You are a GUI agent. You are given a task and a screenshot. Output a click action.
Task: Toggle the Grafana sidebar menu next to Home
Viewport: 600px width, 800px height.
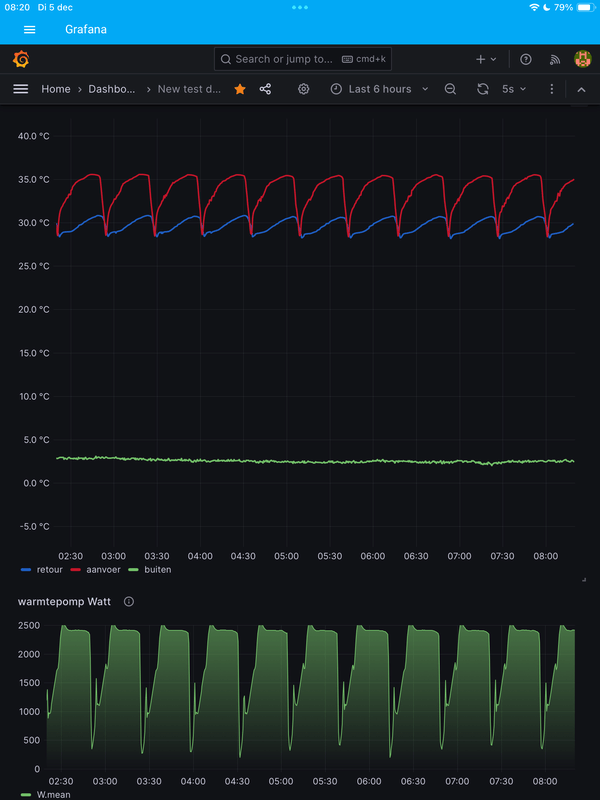pos(20,89)
